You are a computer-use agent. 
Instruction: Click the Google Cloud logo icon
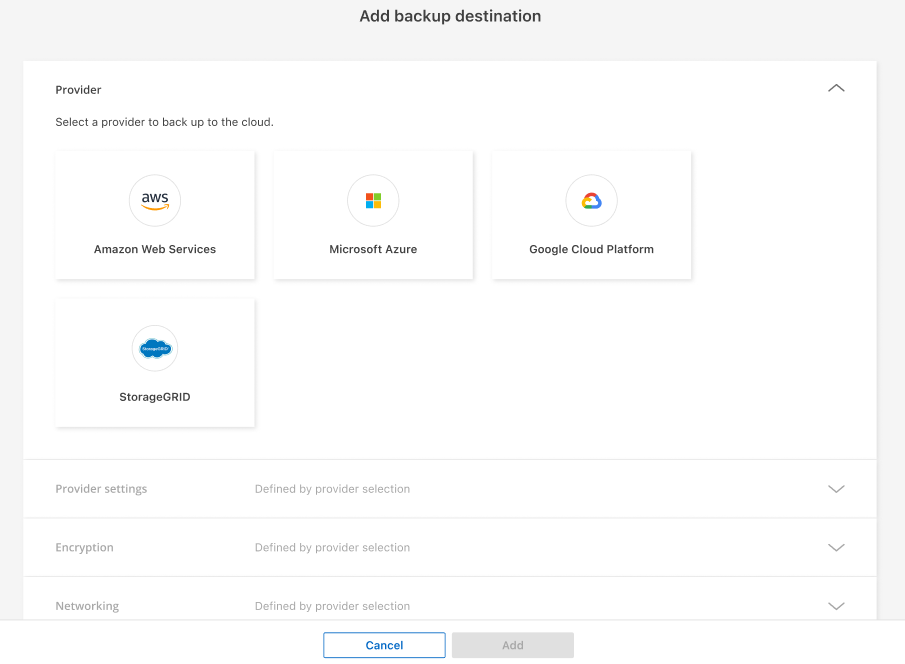591,200
